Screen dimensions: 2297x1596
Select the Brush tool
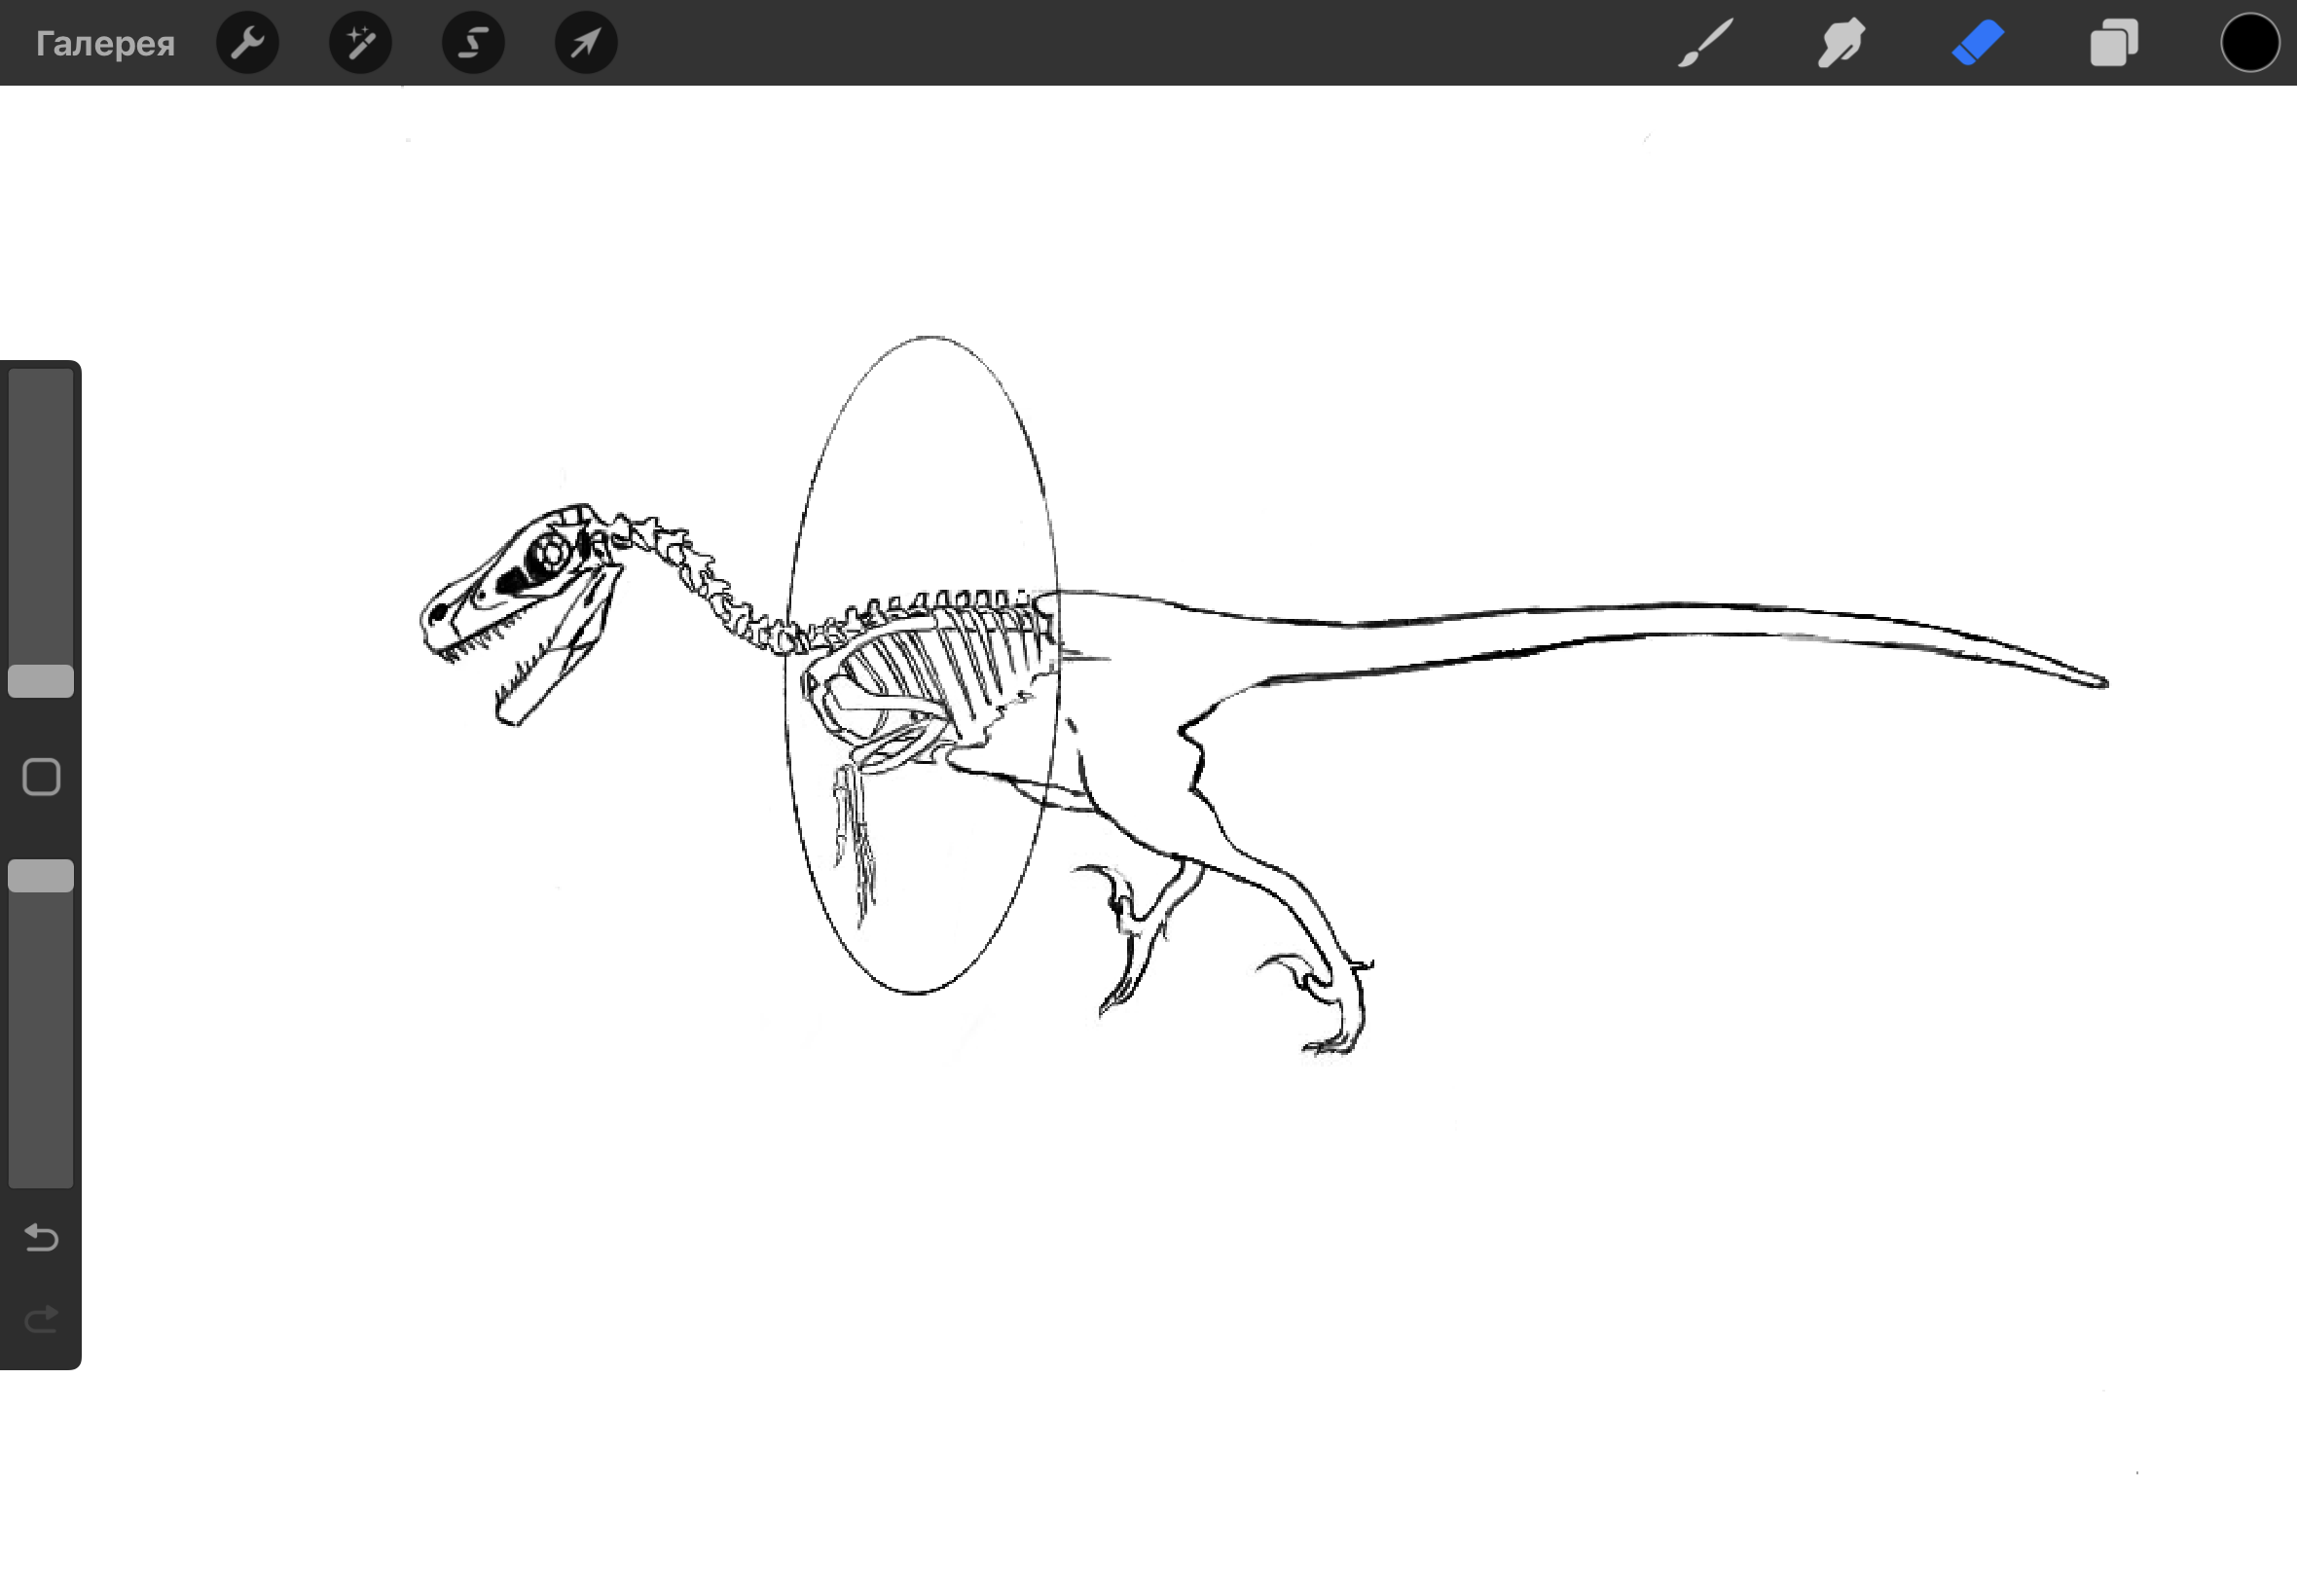click(x=1705, y=43)
